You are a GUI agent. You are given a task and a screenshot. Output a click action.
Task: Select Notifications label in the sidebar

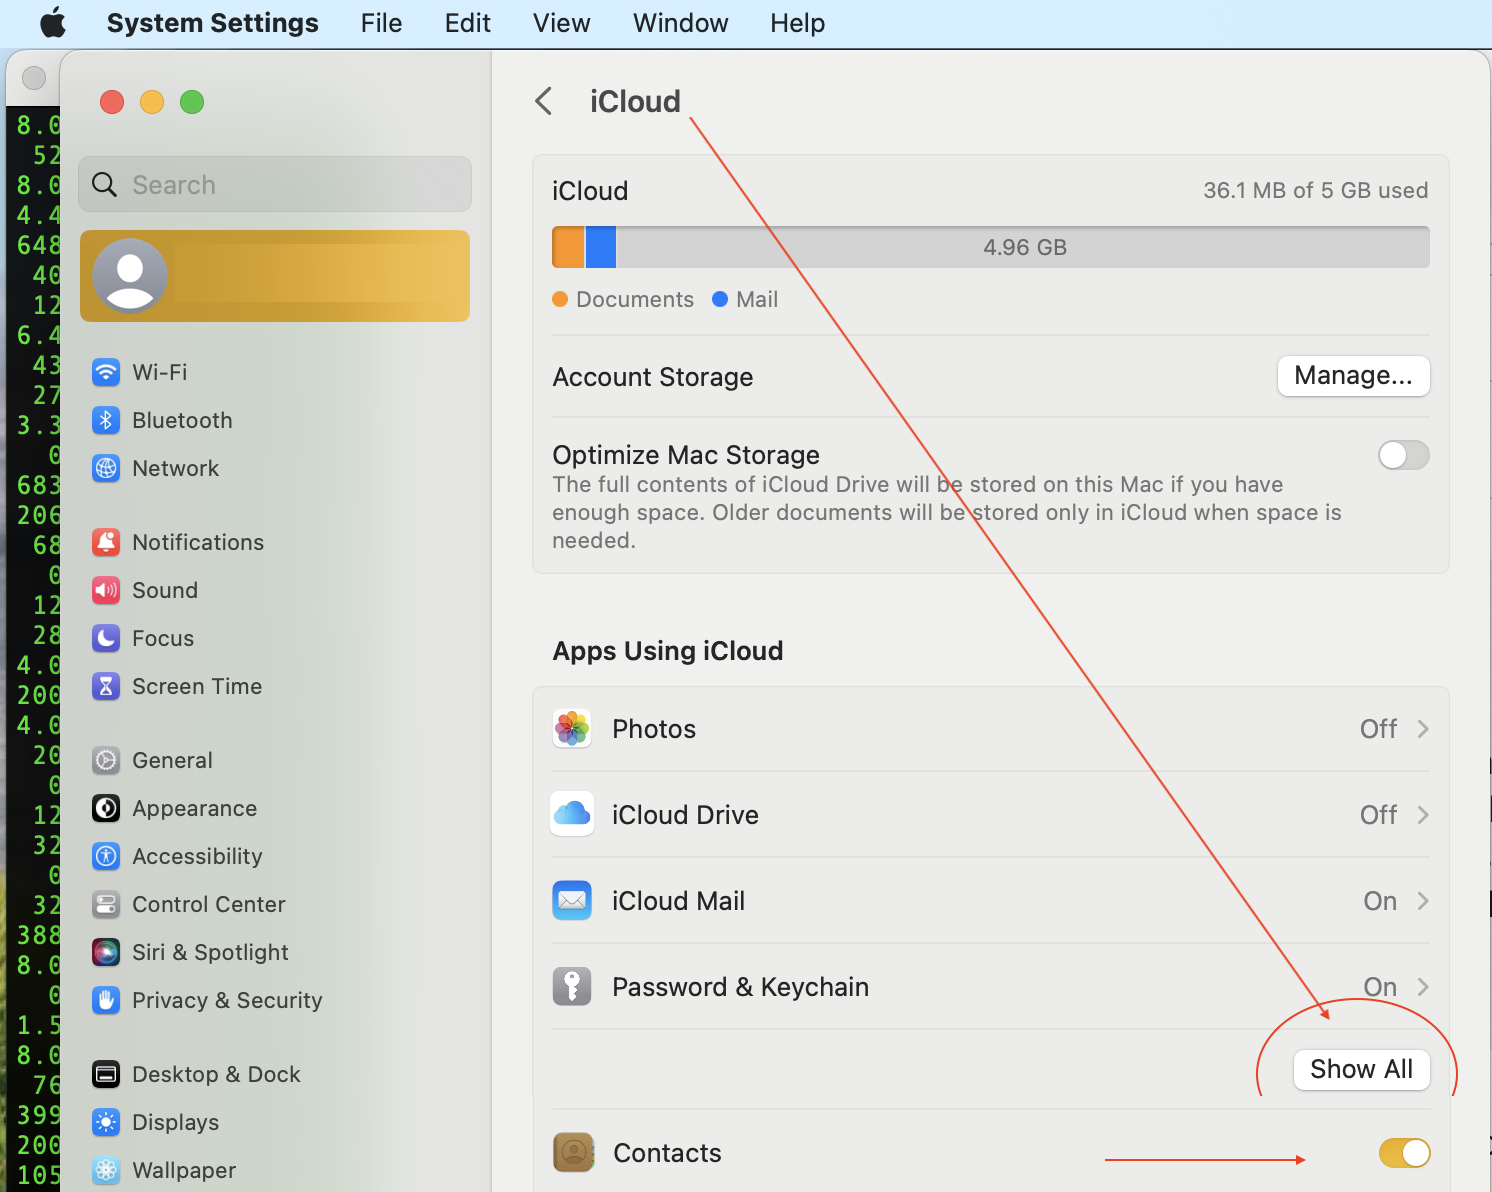coord(198,542)
